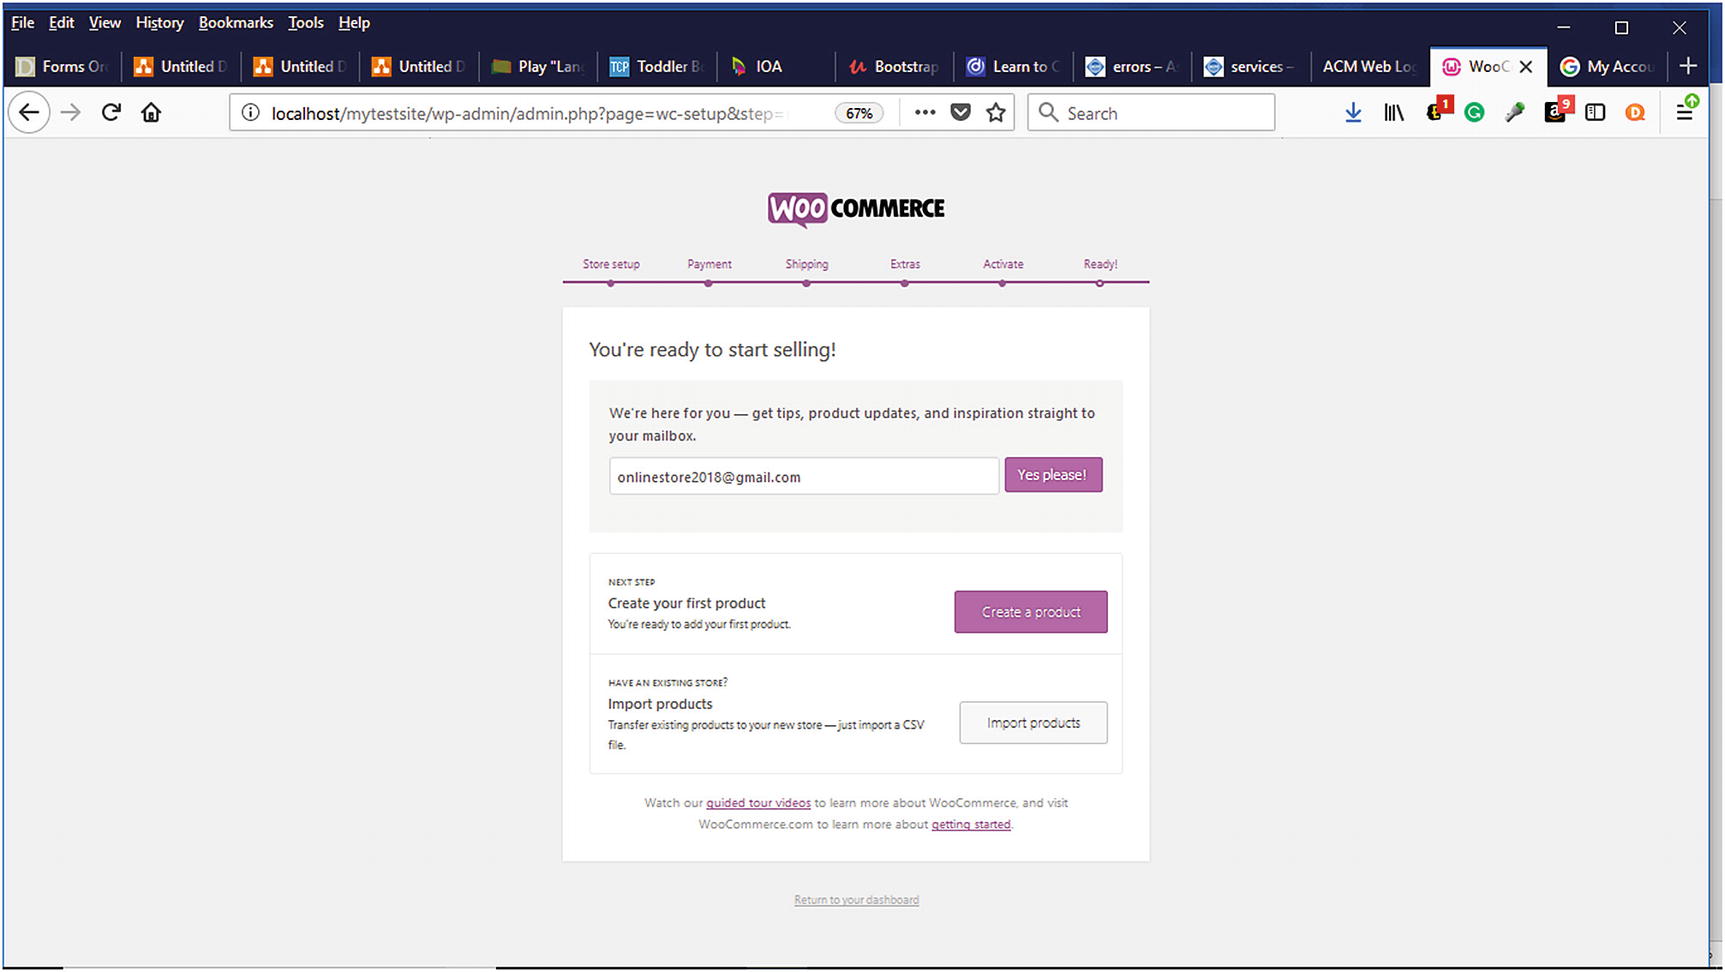Click the "You're ready to start selling!" heading
The height and width of the screenshot is (972, 1725).
712,350
